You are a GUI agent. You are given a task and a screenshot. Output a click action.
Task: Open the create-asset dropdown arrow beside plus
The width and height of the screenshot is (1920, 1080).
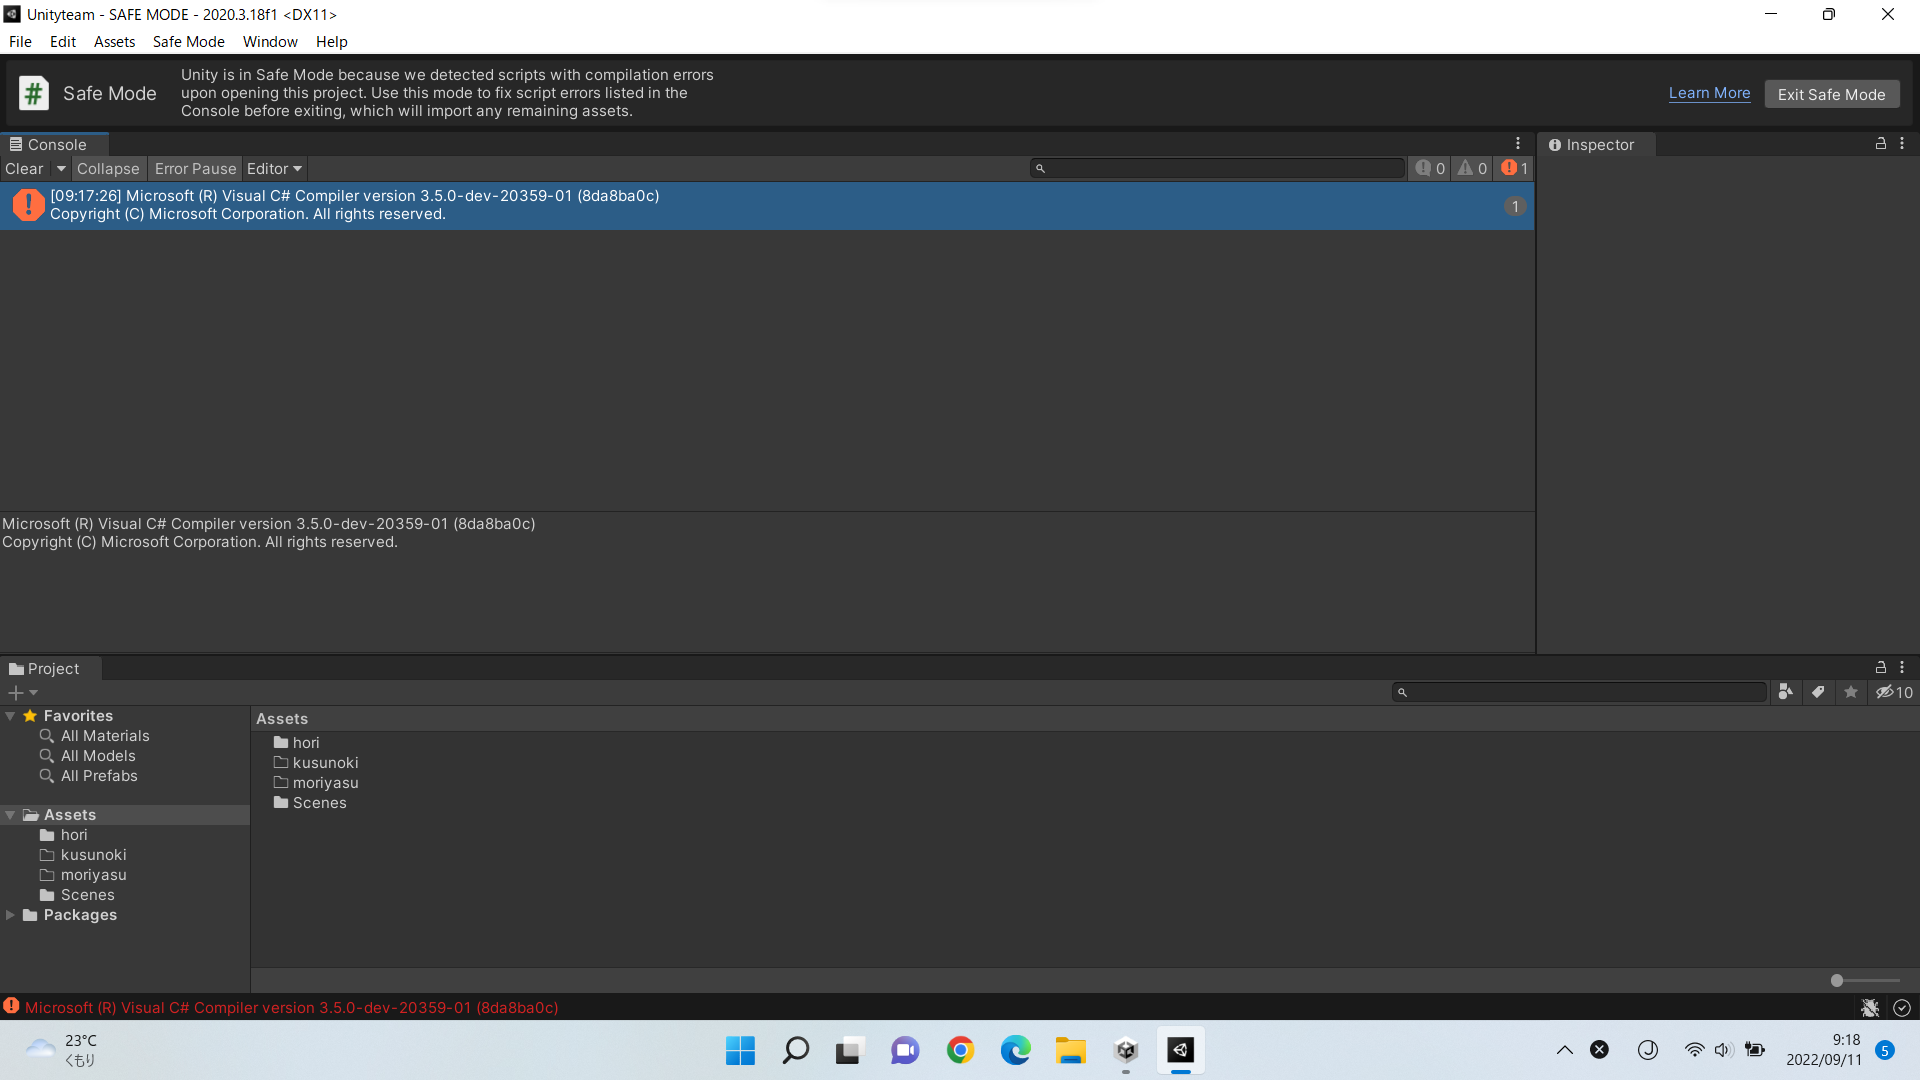click(33, 692)
